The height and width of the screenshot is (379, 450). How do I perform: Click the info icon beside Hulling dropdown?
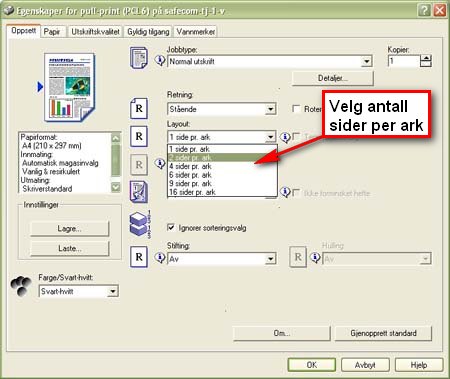click(x=315, y=258)
